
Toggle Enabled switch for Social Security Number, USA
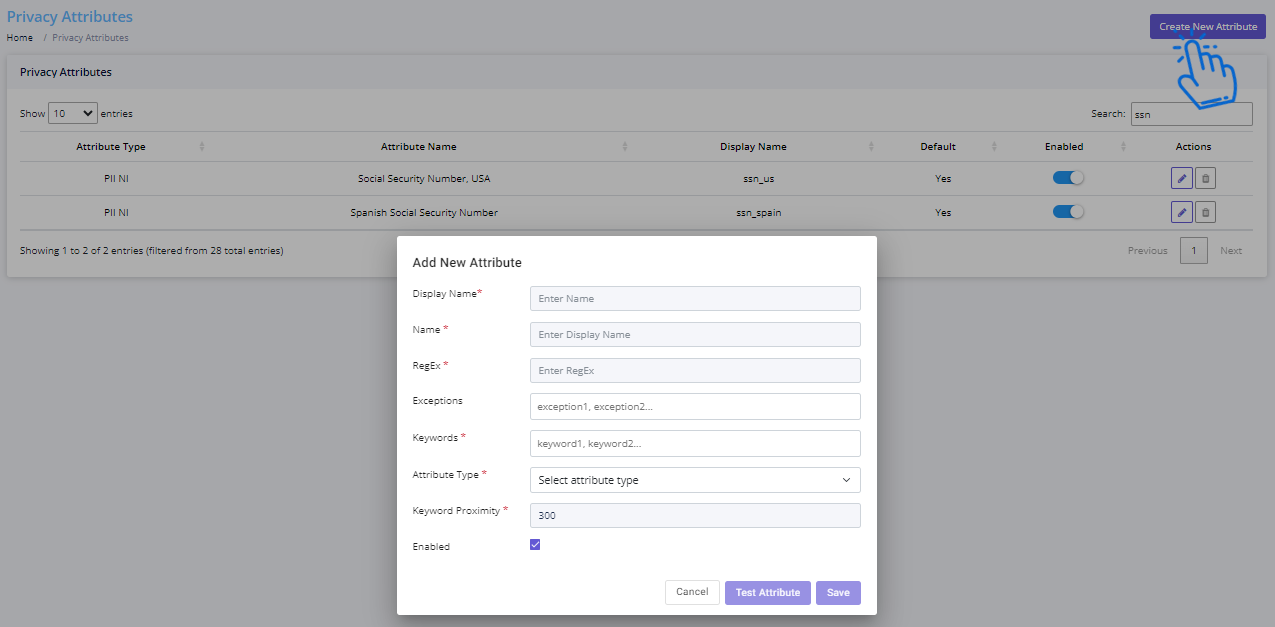1068,178
